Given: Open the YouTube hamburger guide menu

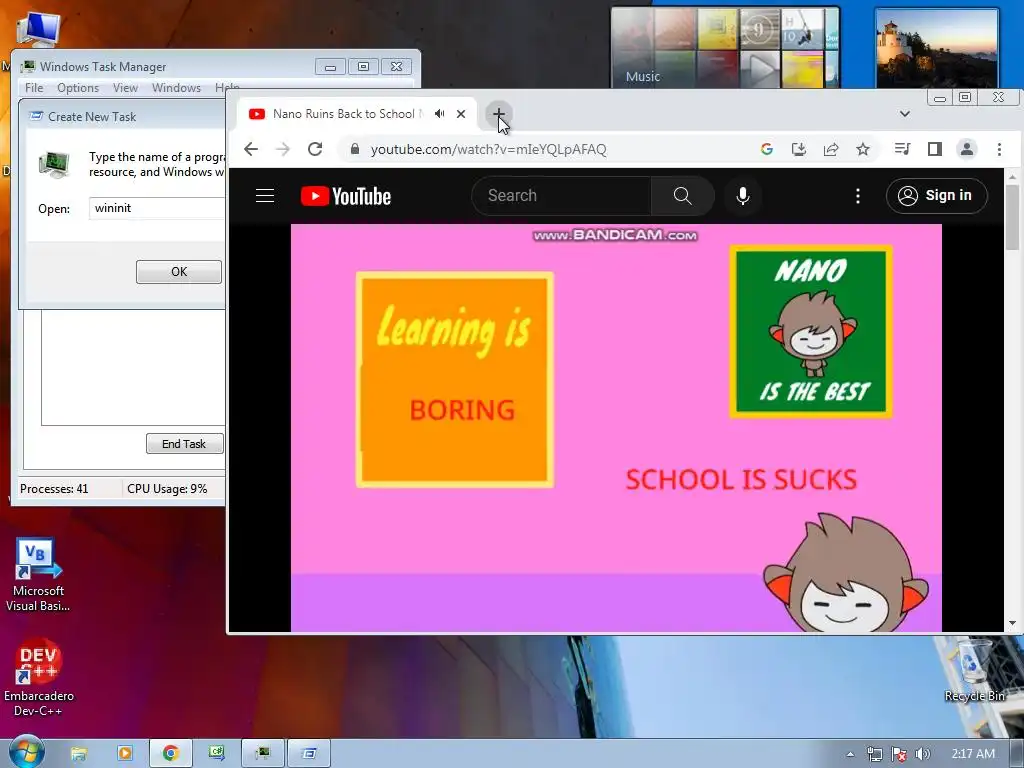Looking at the screenshot, I should [264, 195].
